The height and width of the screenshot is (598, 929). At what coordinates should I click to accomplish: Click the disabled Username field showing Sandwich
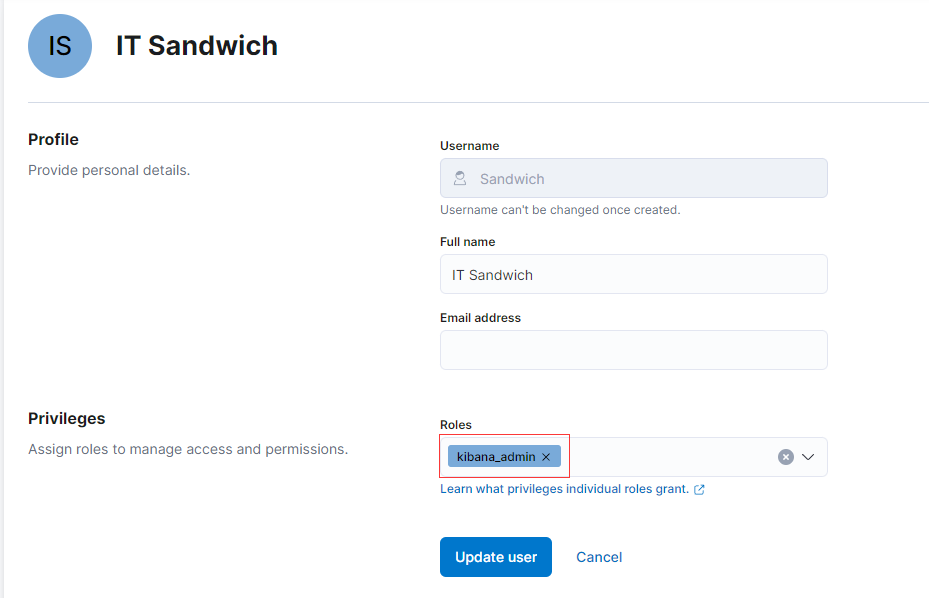(633, 178)
